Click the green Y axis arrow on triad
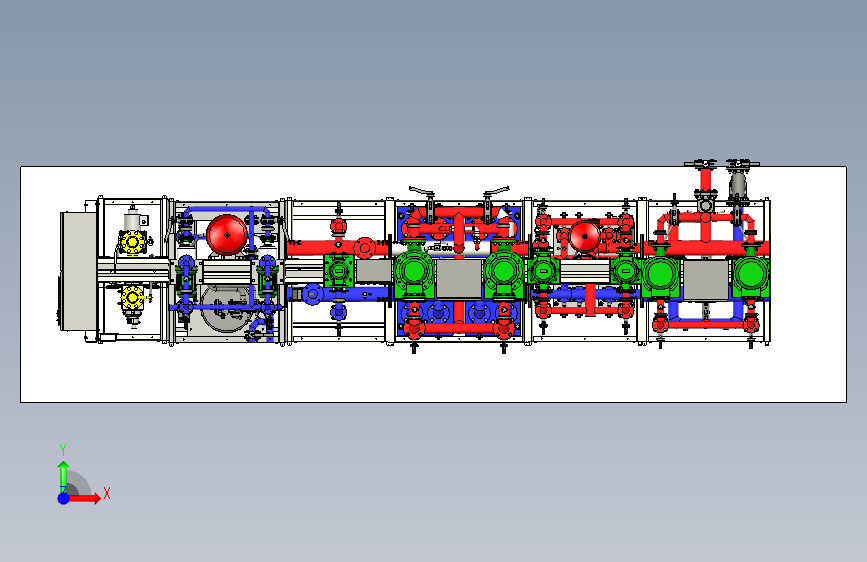 click(x=63, y=477)
